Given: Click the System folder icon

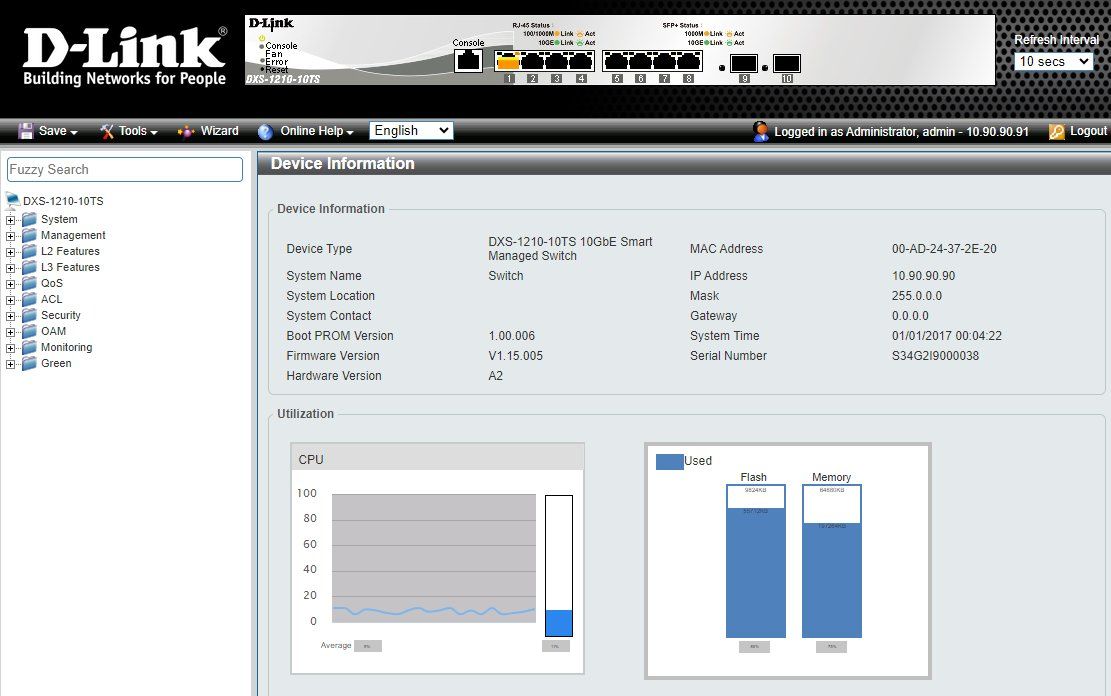Looking at the screenshot, I should click(29, 219).
